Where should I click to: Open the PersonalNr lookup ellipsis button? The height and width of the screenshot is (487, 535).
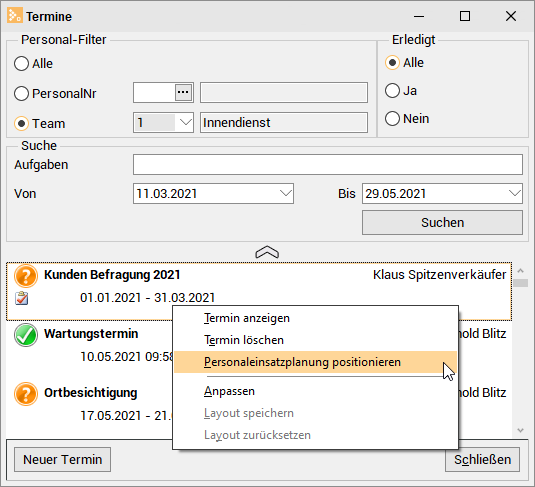pos(183,92)
